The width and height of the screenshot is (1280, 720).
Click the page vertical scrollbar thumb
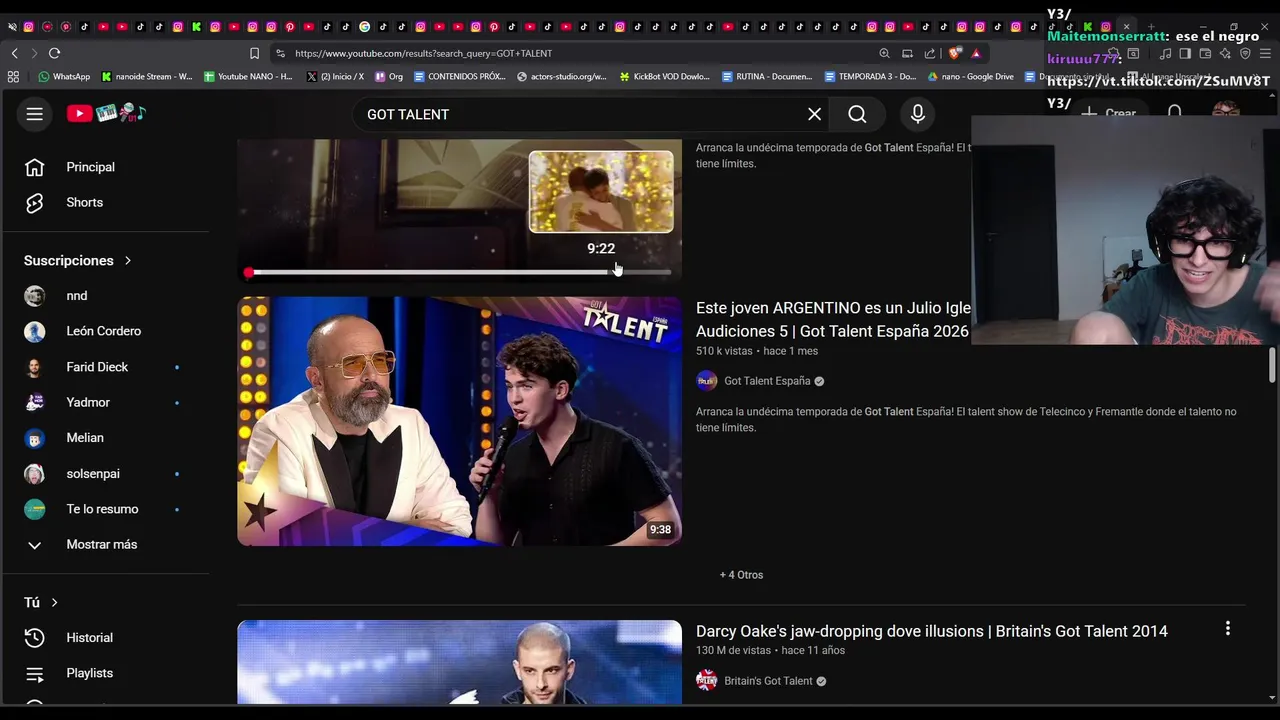[1272, 365]
